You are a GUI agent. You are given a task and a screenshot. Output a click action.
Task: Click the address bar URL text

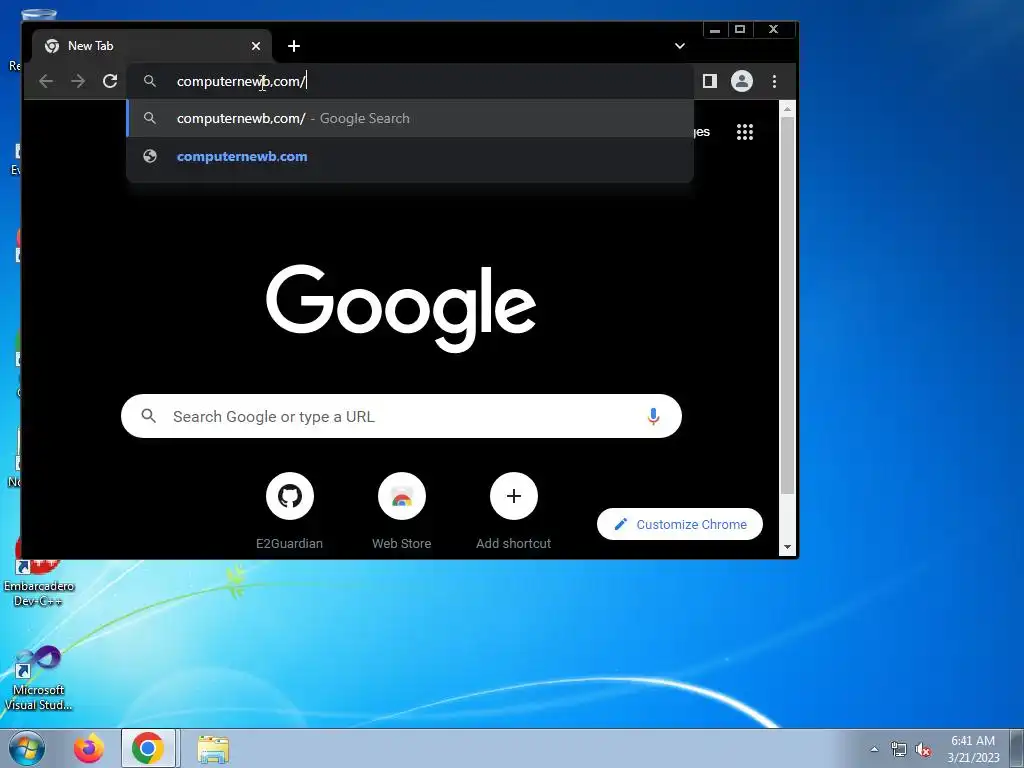point(241,81)
